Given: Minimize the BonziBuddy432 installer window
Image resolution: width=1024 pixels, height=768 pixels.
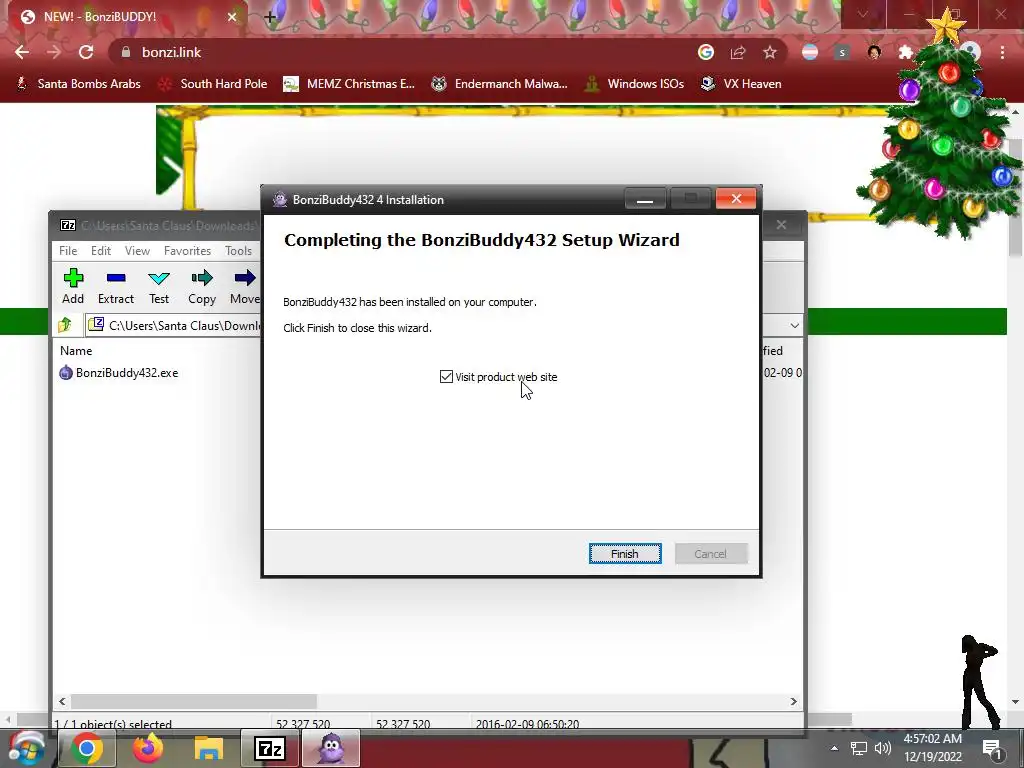Looking at the screenshot, I should (x=645, y=199).
